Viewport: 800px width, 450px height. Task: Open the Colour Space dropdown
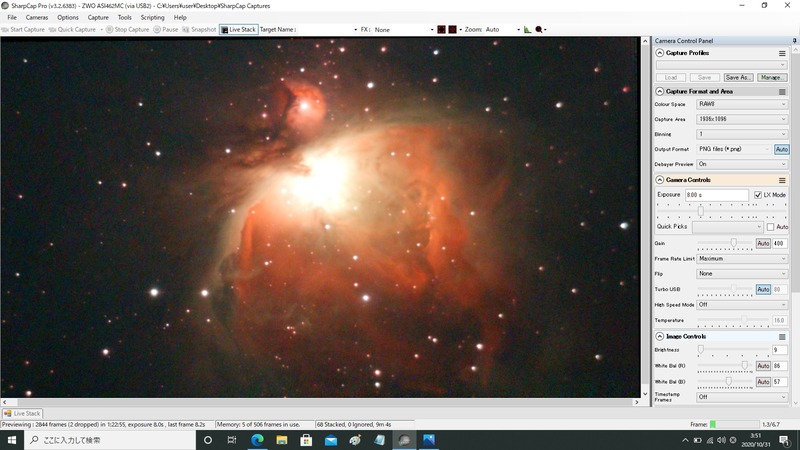tap(742, 104)
